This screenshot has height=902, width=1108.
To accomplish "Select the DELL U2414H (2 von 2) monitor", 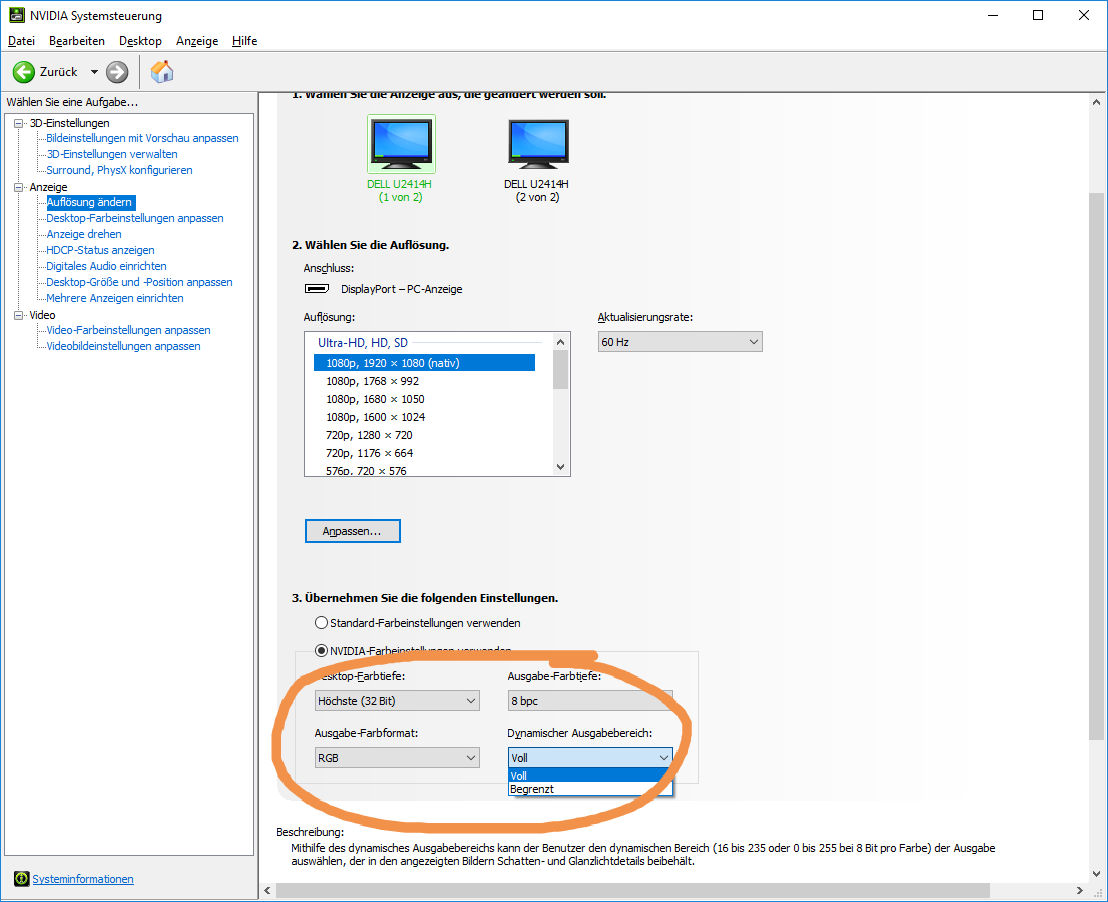I will pyautogui.click(x=536, y=161).
